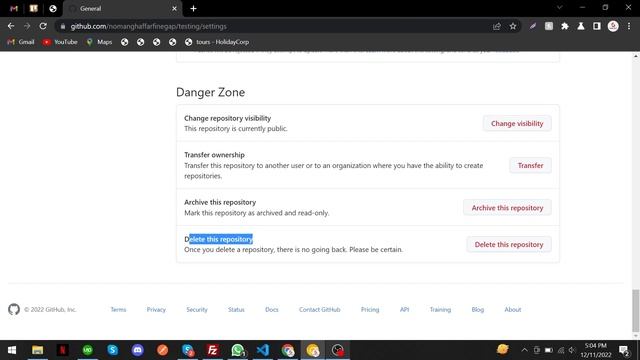Open the Windows Start menu

click(12, 350)
